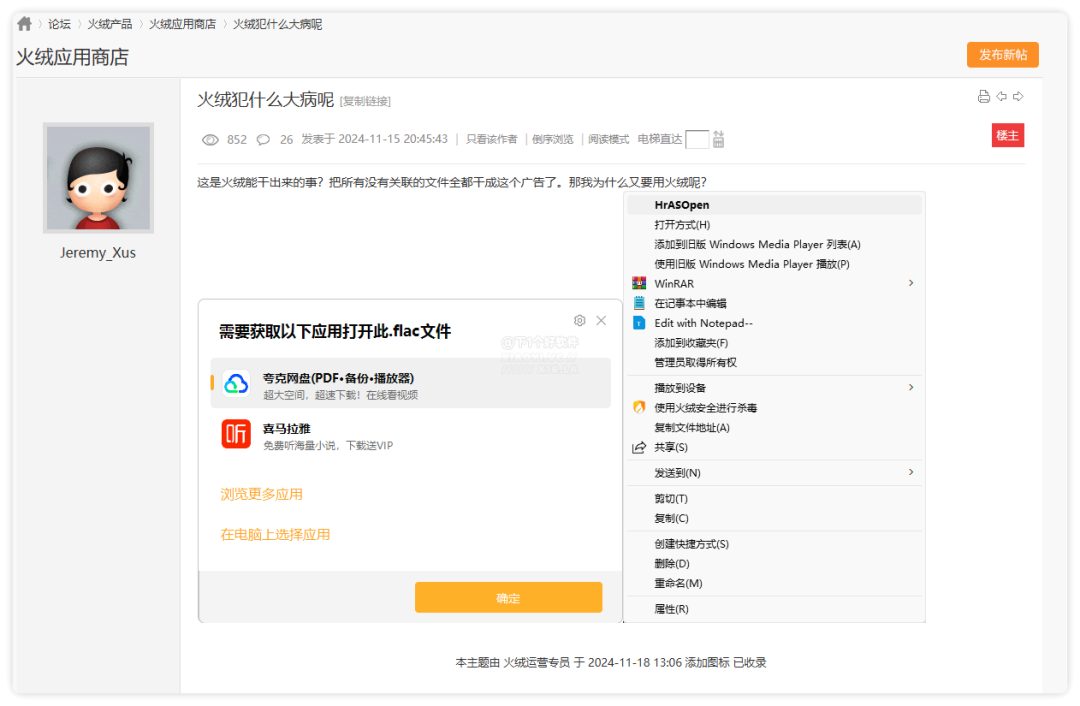Viewport: 1080px width, 706px height.
Task: Click the orange 确定 button
Action: click(508, 598)
